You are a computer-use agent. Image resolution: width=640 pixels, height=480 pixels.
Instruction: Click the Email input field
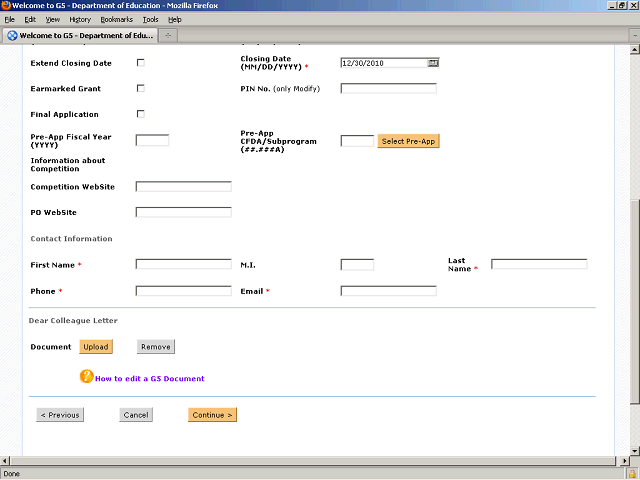[x=389, y=291]
